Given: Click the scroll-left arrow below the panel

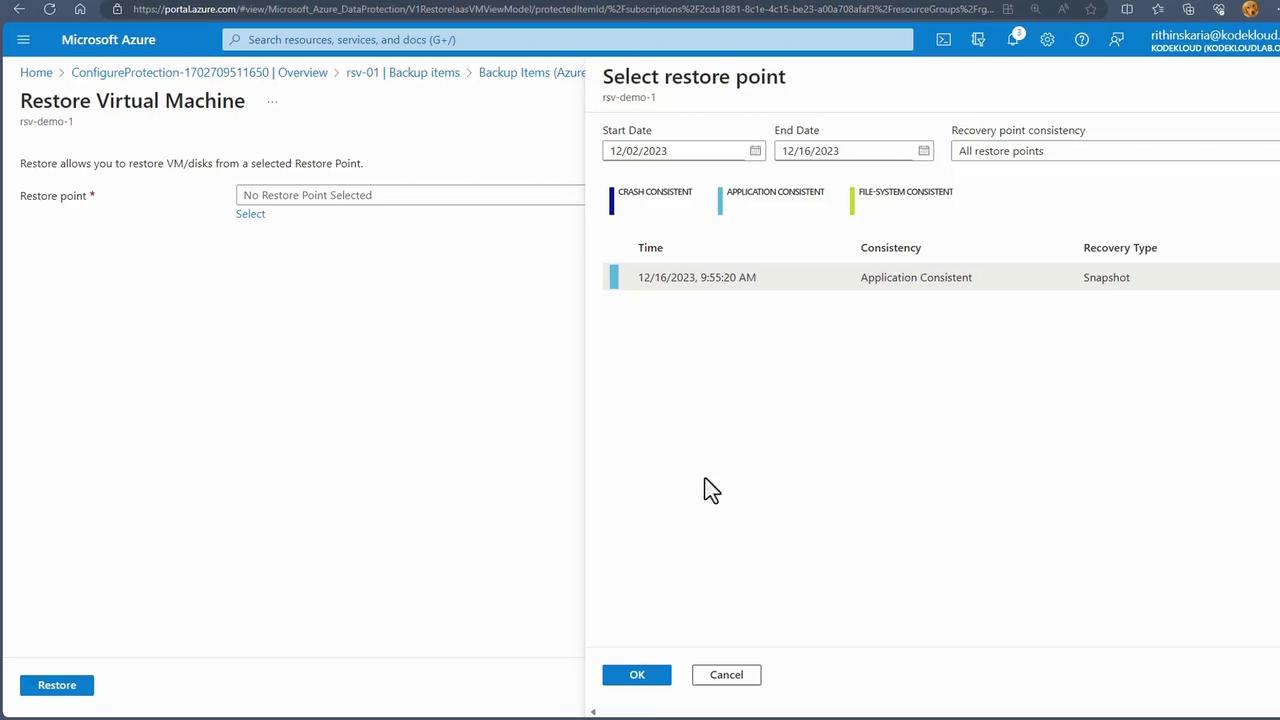Looking at the screenshot, I should [x=593, y=712].
